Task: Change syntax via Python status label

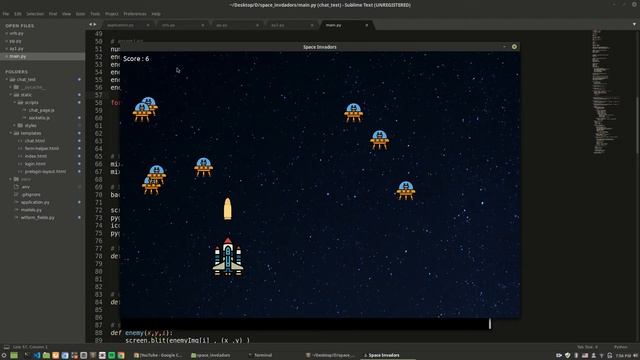Action: [620, 347]
